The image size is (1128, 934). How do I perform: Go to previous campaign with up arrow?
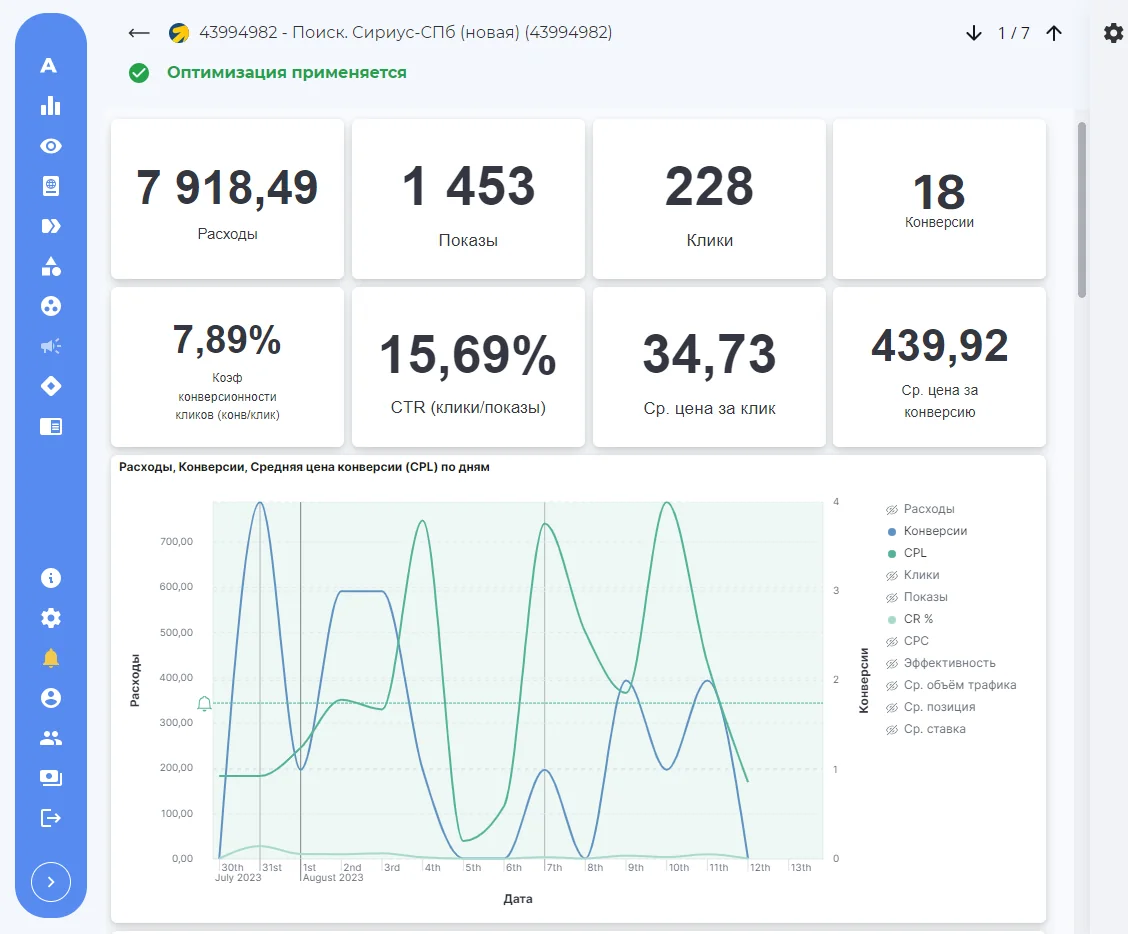[1054, 33]
